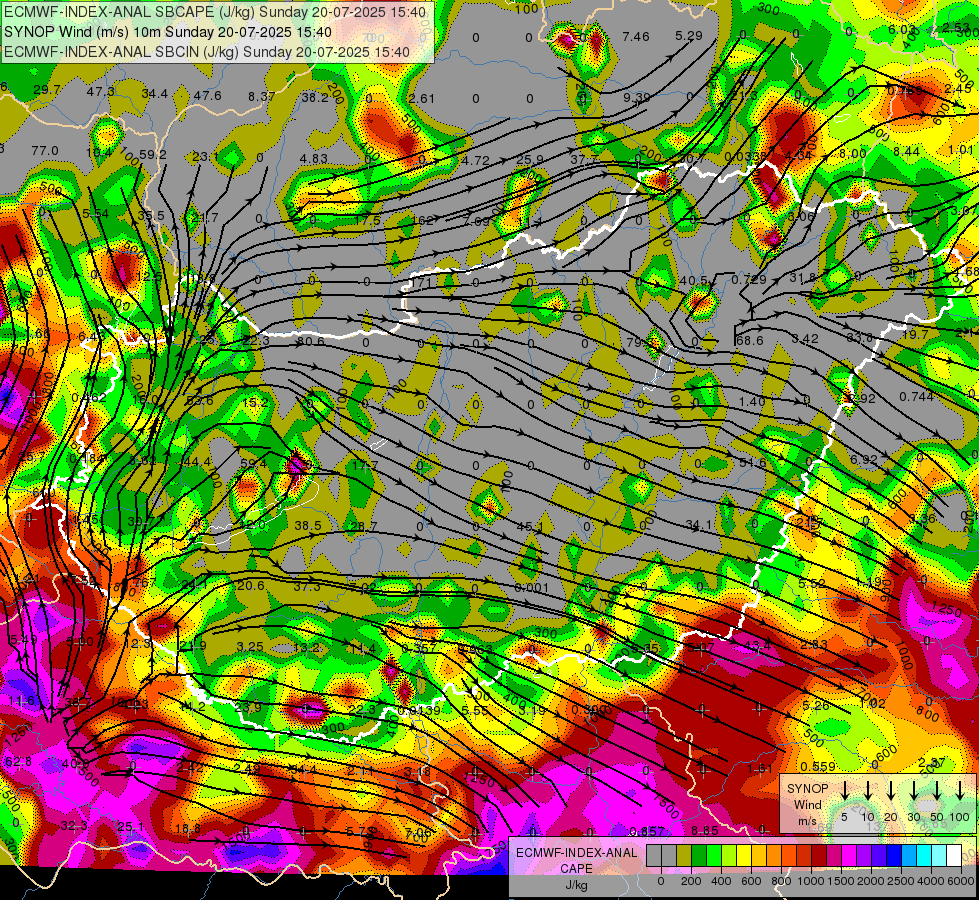Click the 1.40 value on the map
The width and height of the screenshot is (979, 900).
click(x=751, y=401)
